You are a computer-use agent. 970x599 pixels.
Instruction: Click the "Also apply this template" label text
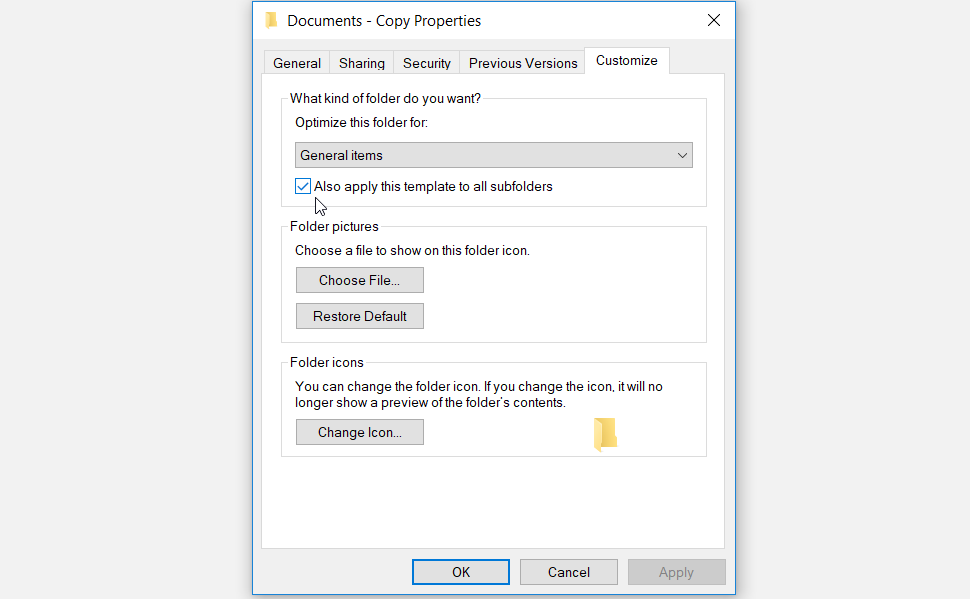[x=433, y=186]
